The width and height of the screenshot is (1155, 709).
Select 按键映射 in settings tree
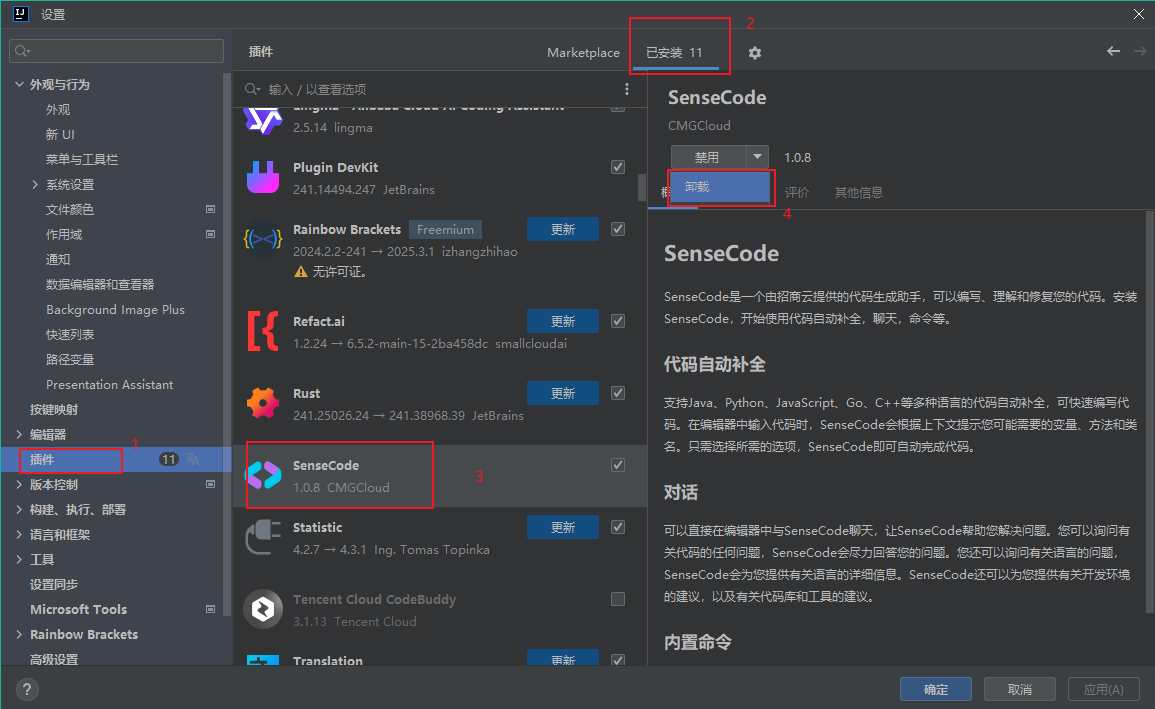54,409
